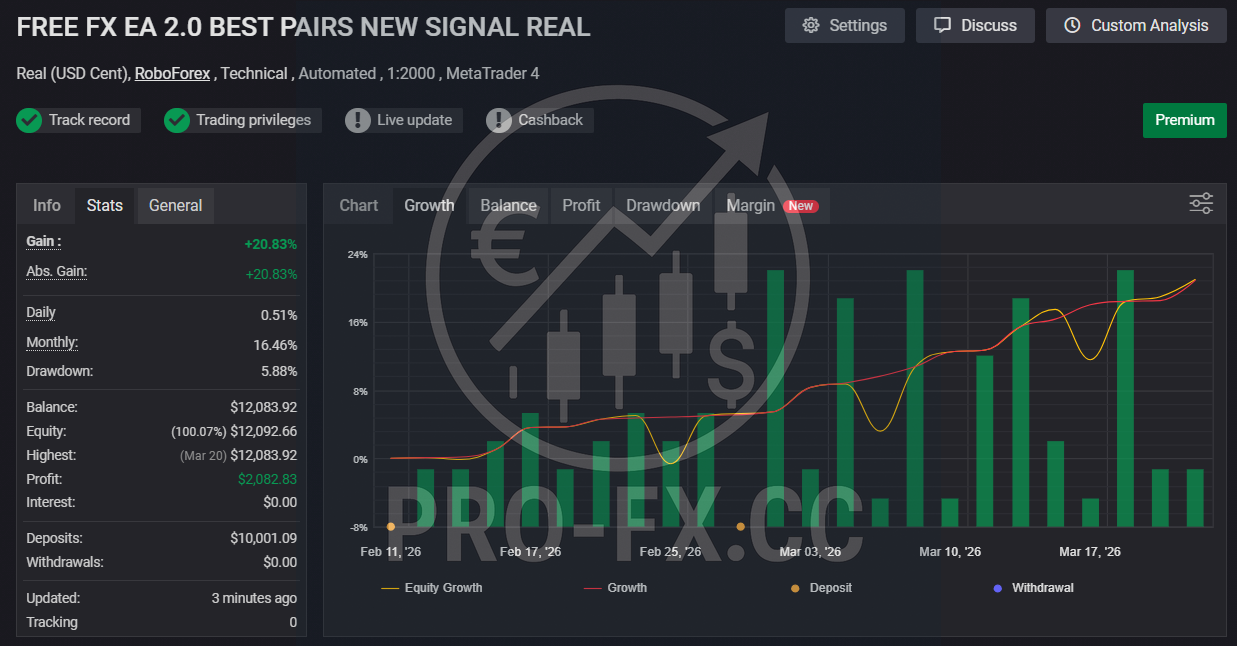Click the Custom Analysis clock icon
Screen dimensions: 1237x646
coord(1072,26)
